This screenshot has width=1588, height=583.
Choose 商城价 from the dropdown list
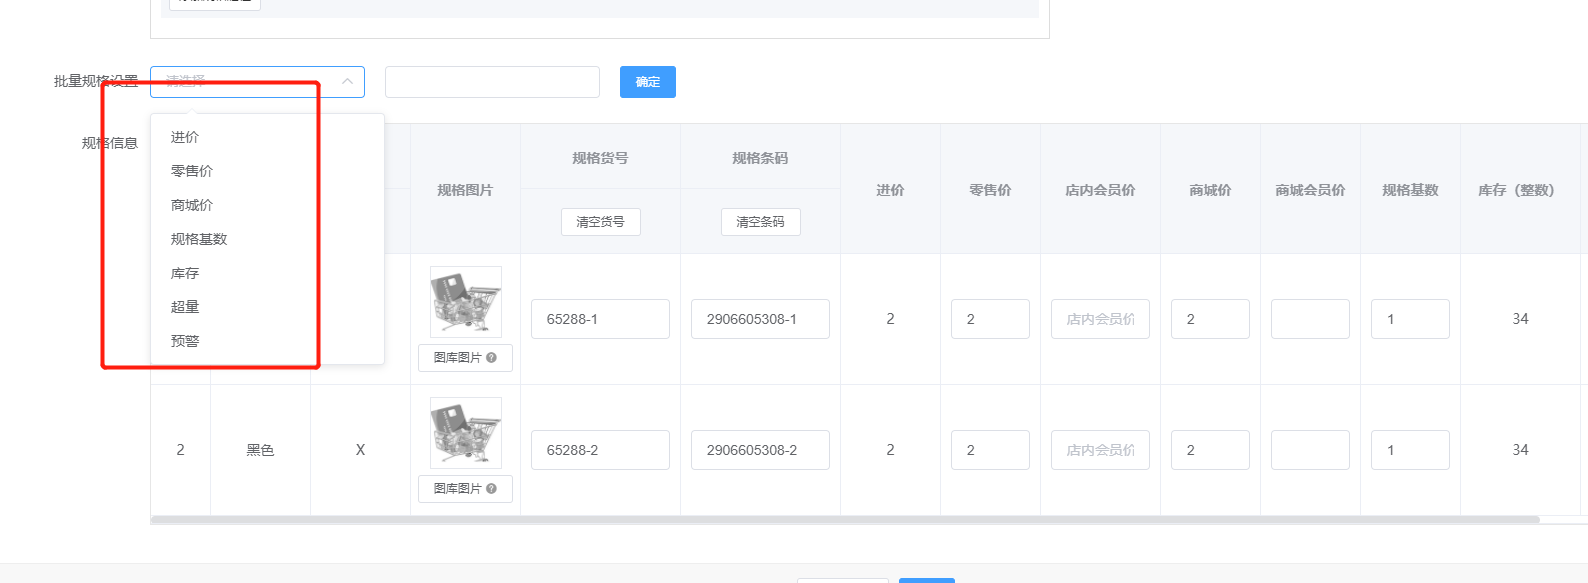[267, 205]
